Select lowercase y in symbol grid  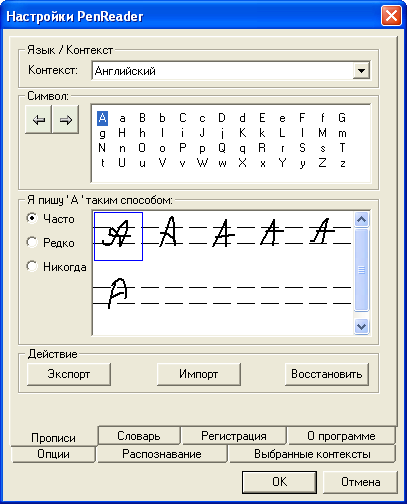pyautogui.click(x=302, y=164)
